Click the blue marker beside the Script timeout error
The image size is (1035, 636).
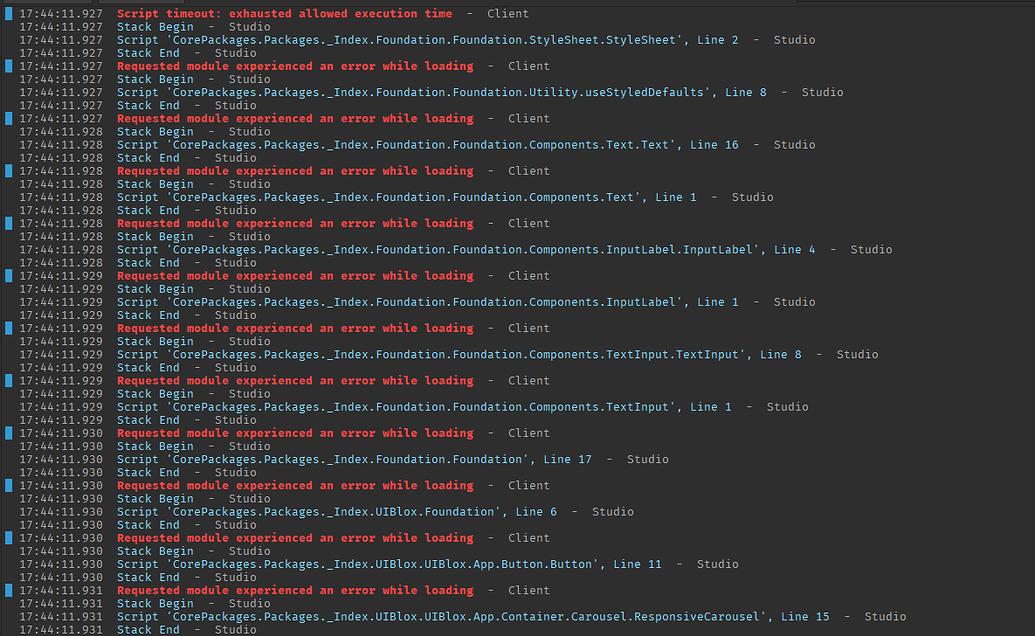[8, 13]
